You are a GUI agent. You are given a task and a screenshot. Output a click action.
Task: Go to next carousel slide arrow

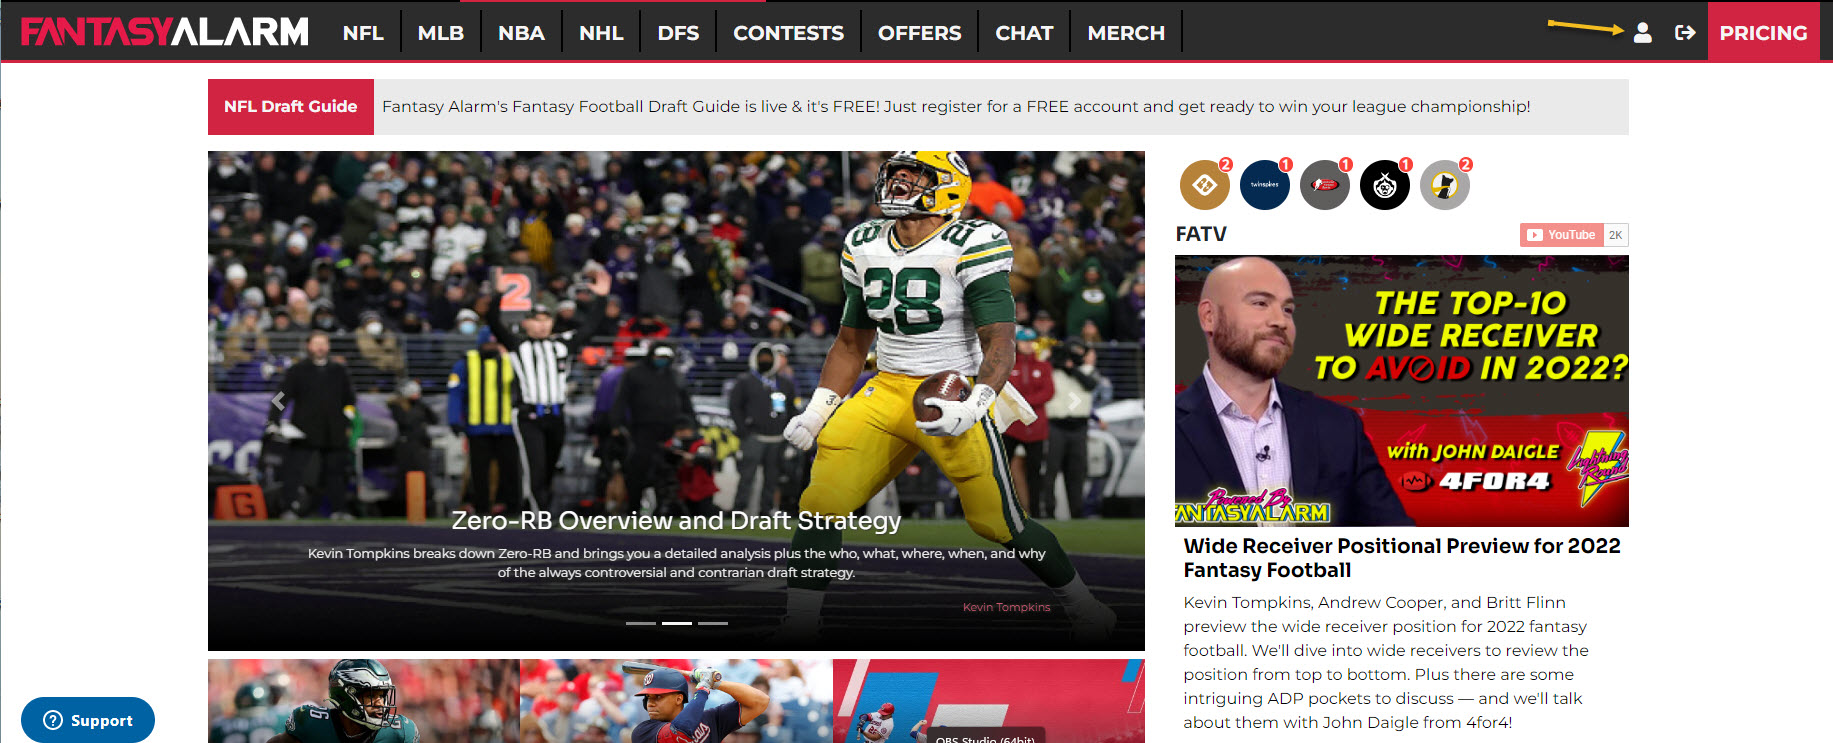pos(1074,401)
